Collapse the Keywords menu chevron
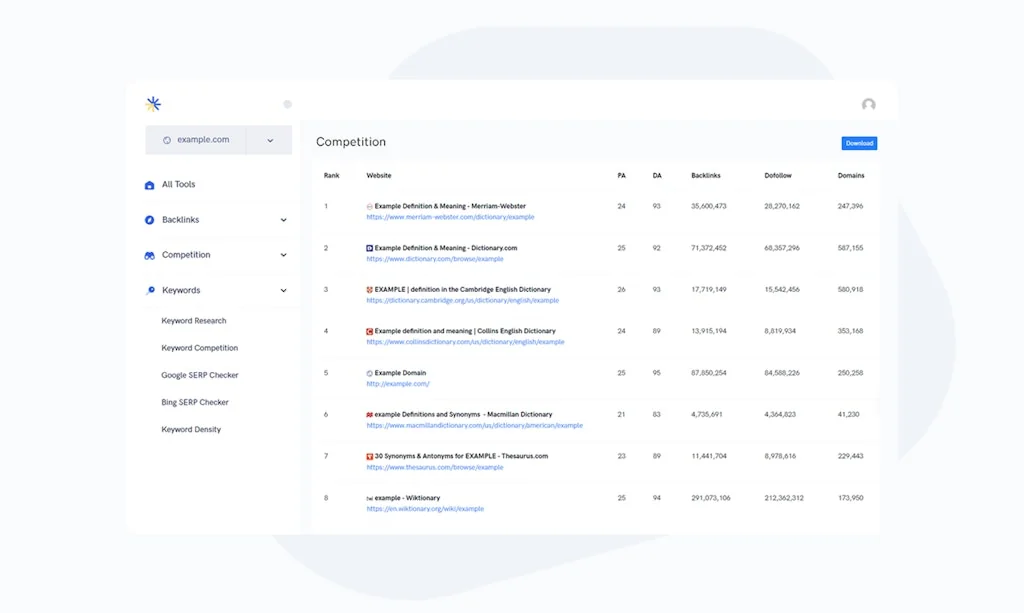Screen dimensions: 1024x613 pos(283,291)
